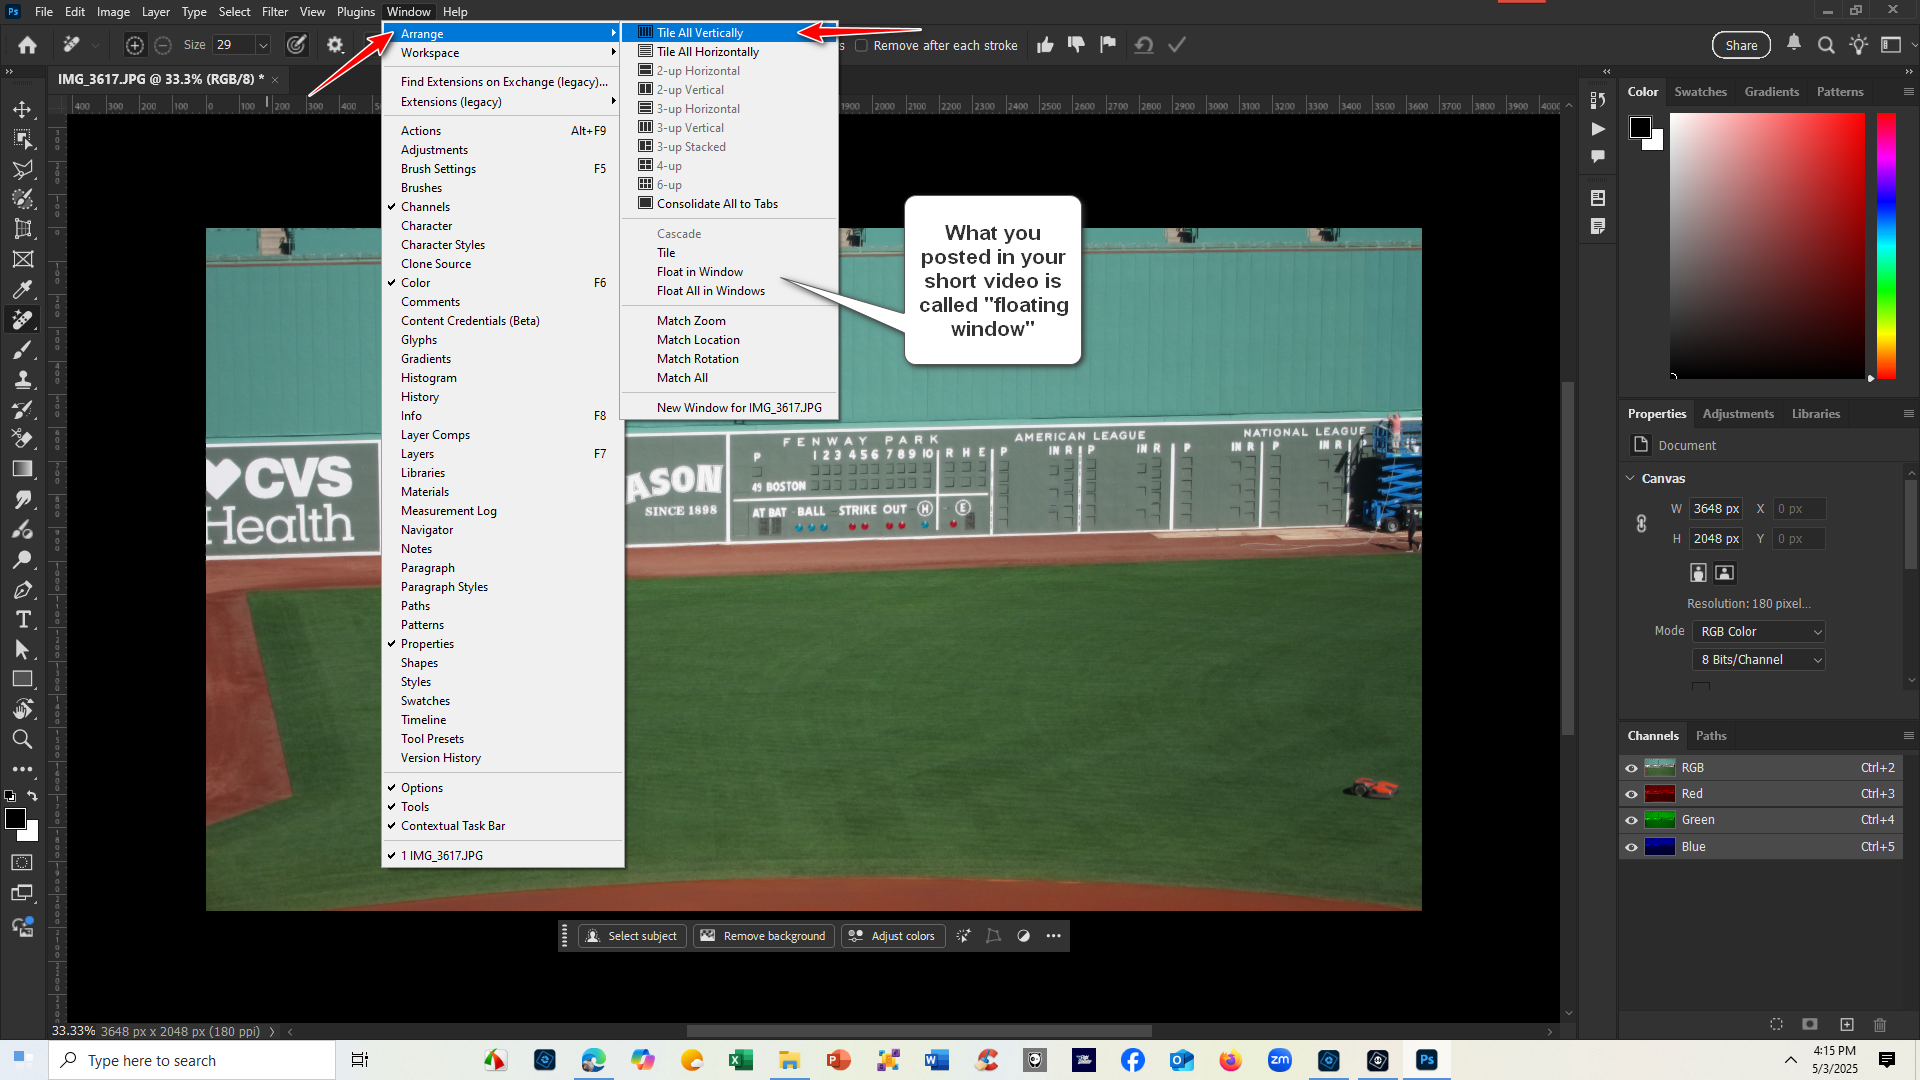Click the foreground color swatch
This screenshot has height=1080, width=1920.
click(x=16, y=820)
